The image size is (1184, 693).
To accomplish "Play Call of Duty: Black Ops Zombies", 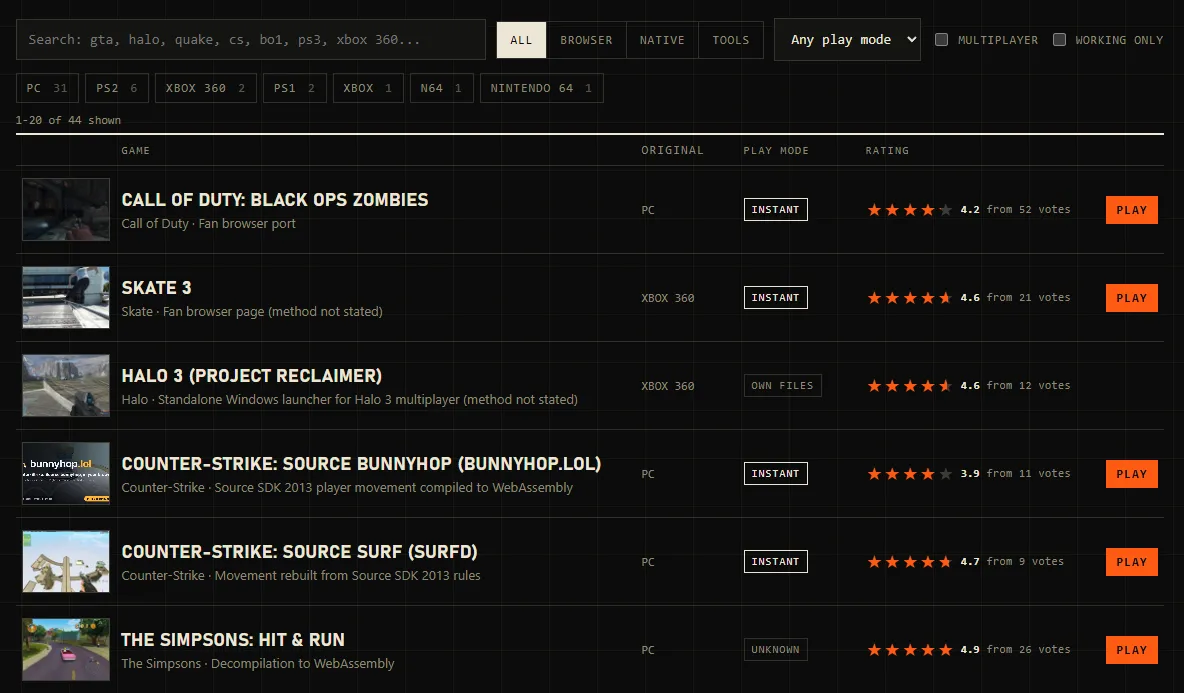I will coord(1131,210).
